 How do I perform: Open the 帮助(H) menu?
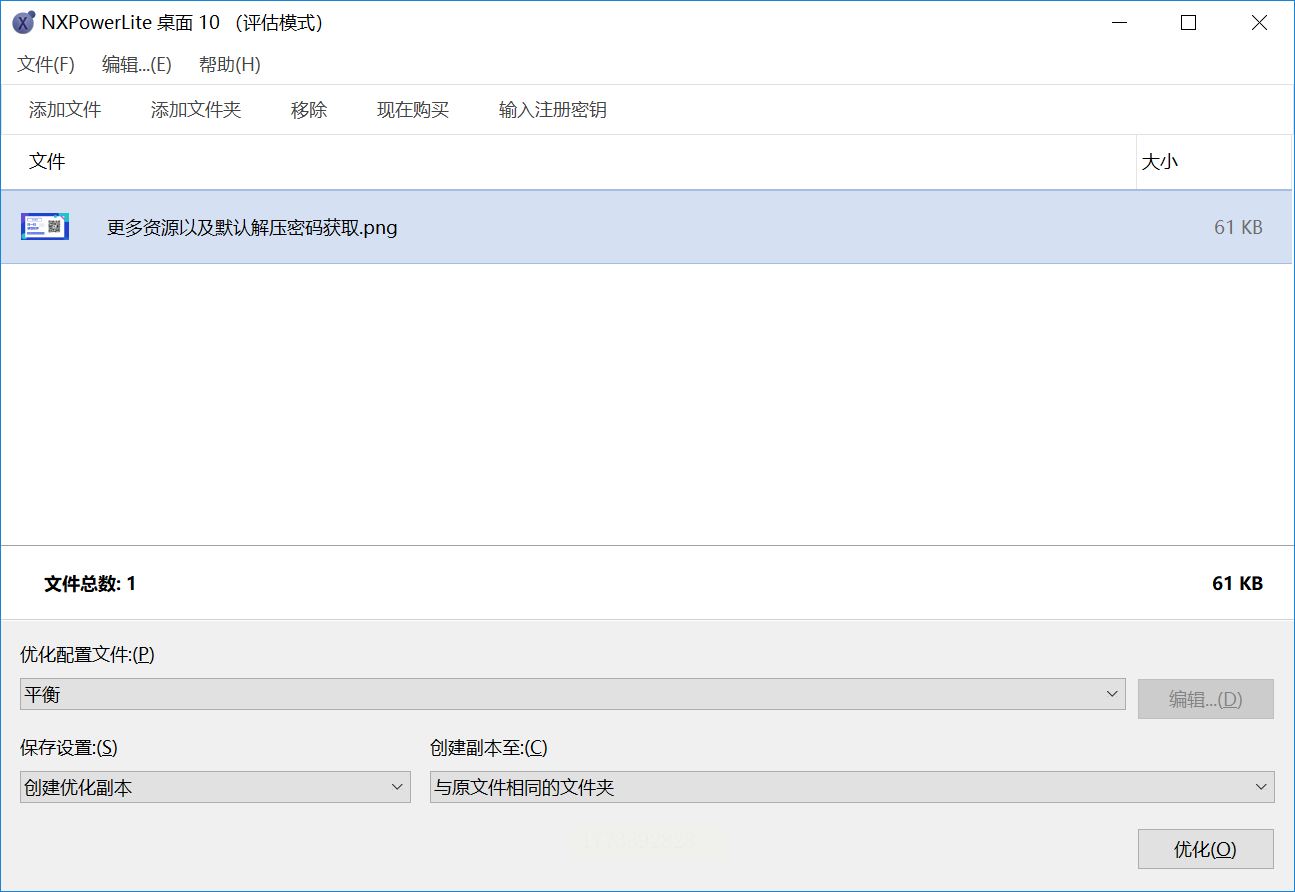pos(230,65)
